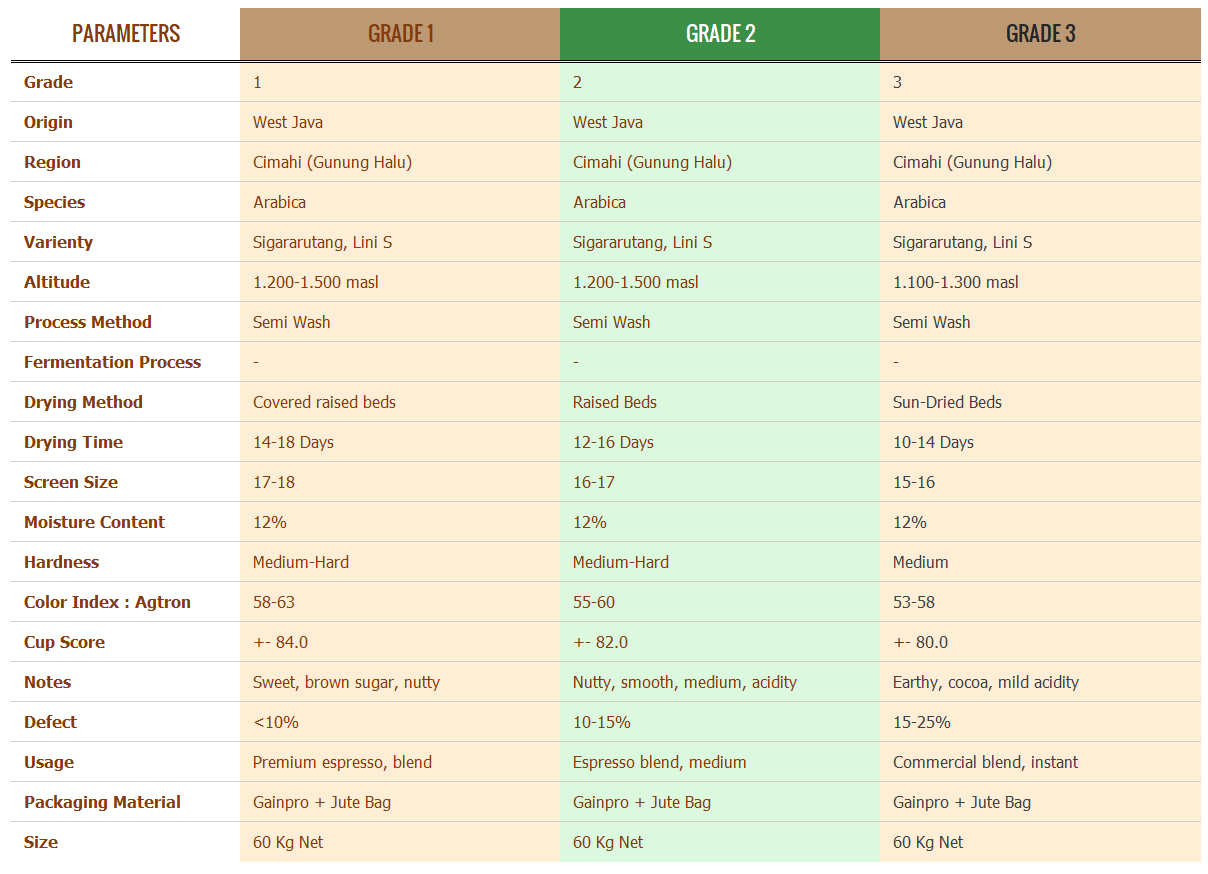Select the Covered raised beds cell
This screenshot has width=1208, height=874.
coord(324,402)
